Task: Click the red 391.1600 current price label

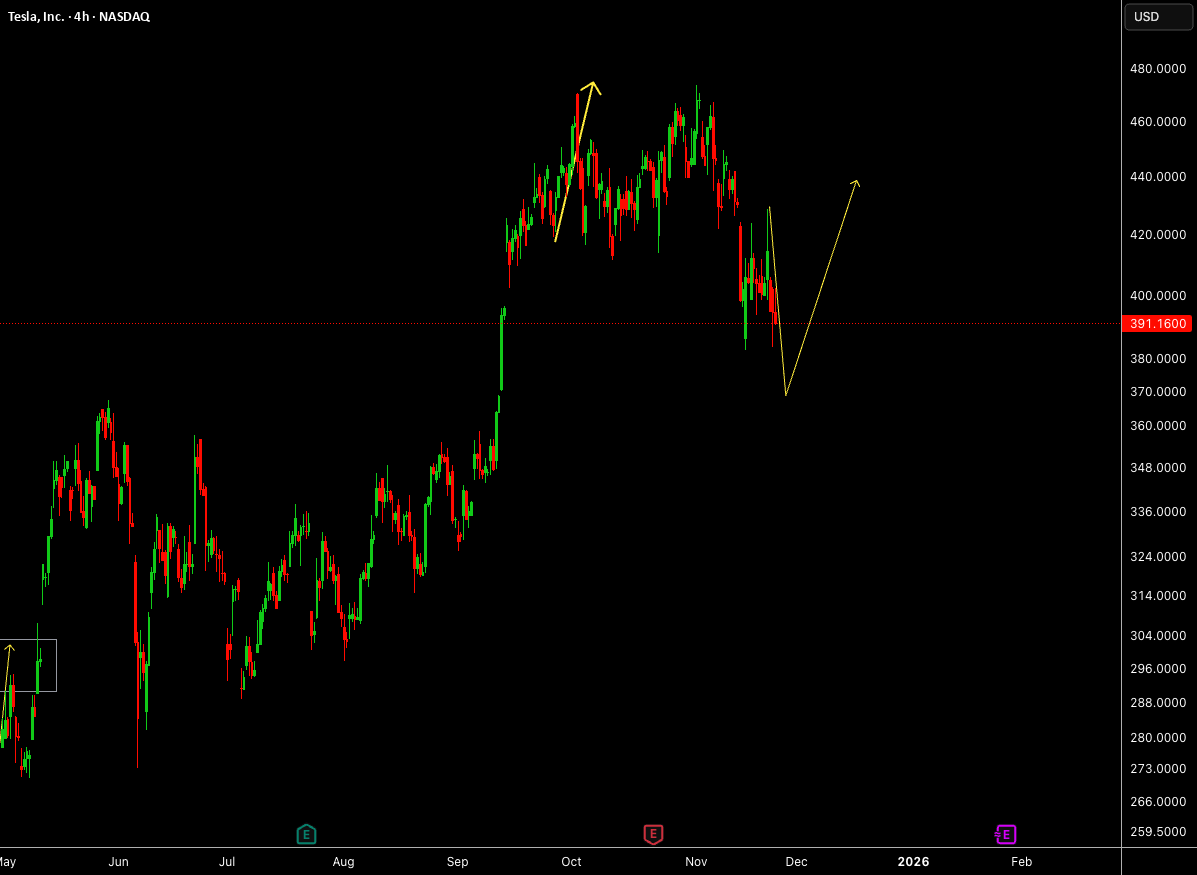Action: [1157, 324]
